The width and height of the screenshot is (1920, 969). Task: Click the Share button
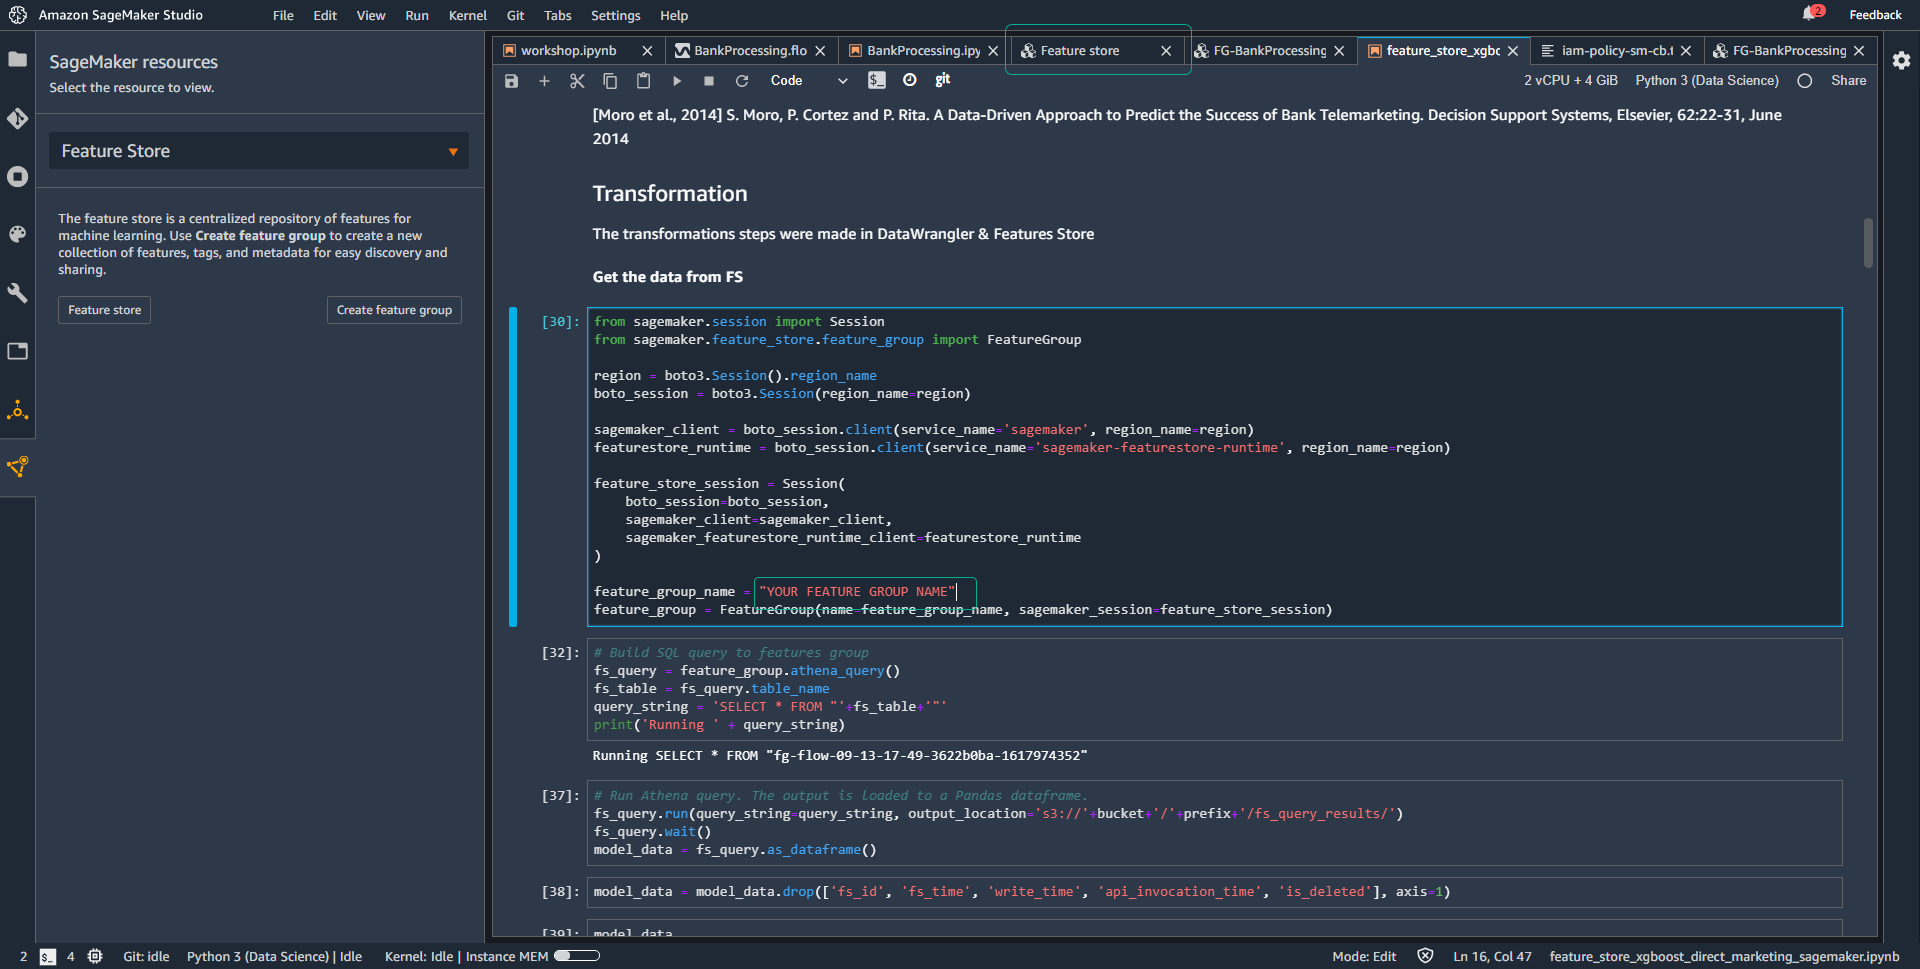(1848, 81)
